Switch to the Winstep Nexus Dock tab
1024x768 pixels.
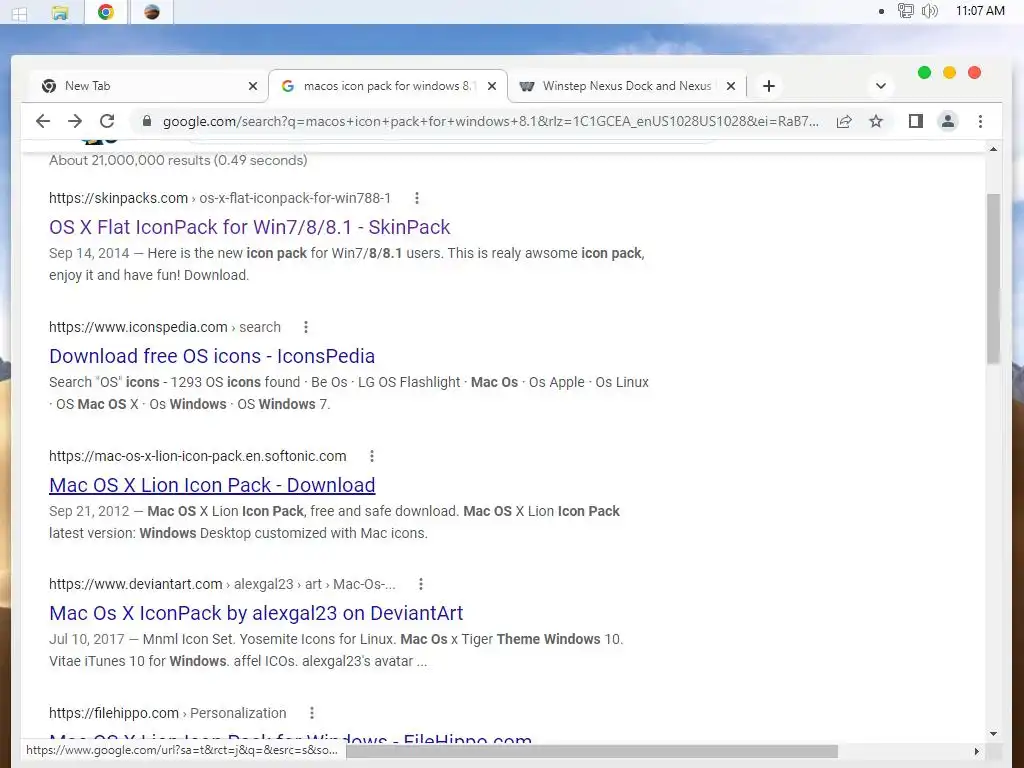pyautogui.click(x=627, y=86)
